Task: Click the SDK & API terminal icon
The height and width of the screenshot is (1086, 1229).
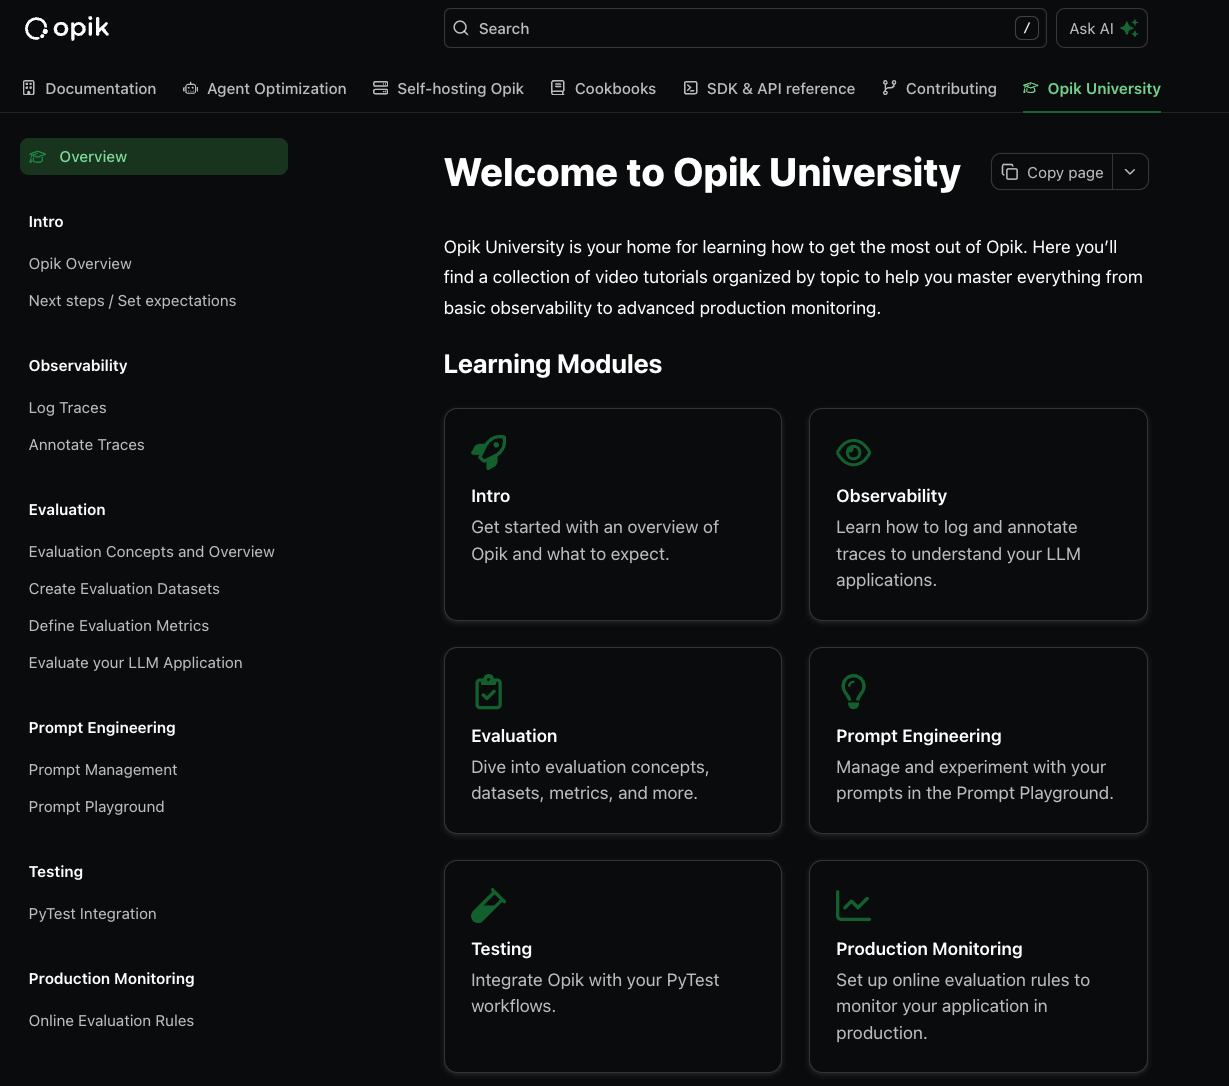Action: pyautogui.click(x=690, y=88)
